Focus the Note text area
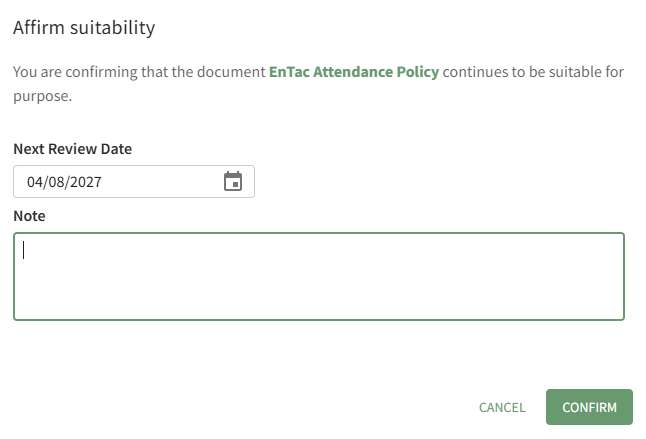The image size is (646, 439). [x=319, y=277]
